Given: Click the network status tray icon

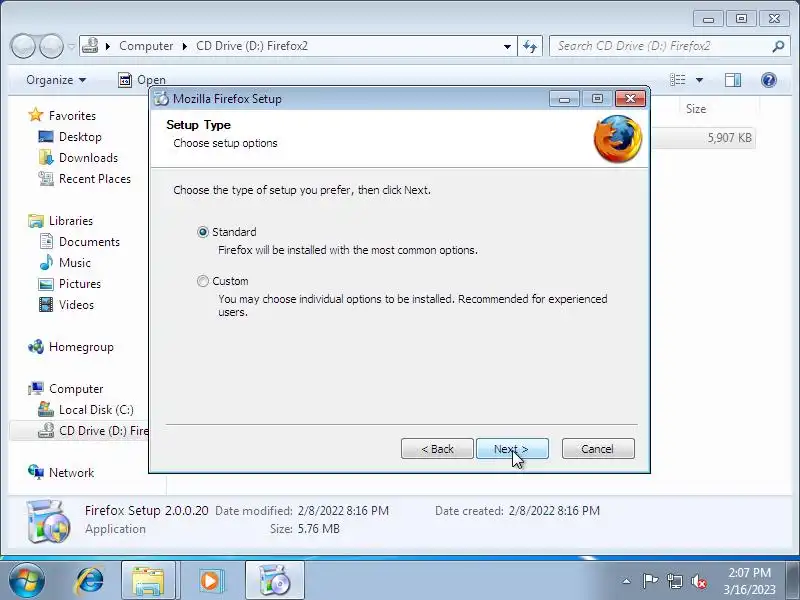Looking at the screenshot, I should (674, 581).
